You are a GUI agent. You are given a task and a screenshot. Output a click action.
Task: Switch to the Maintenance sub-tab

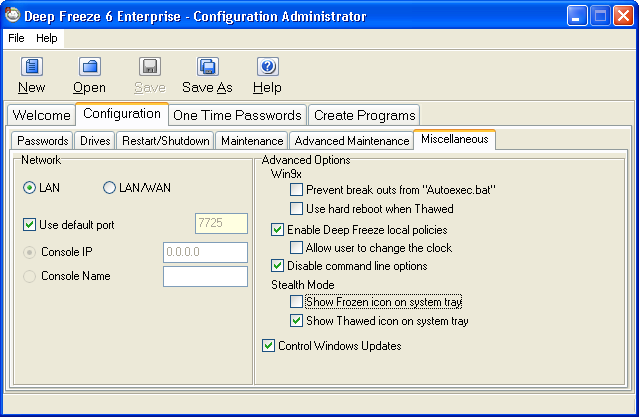coord(252,141)
